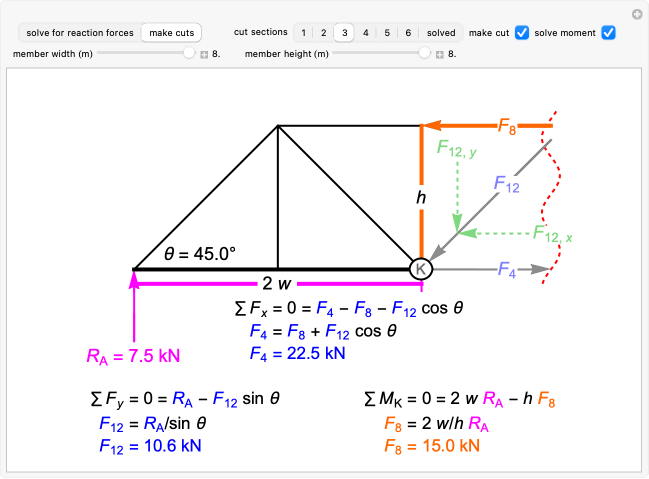Select cut section 1
This screenshot has width=649, height=479.
click(x=303, y=33)
